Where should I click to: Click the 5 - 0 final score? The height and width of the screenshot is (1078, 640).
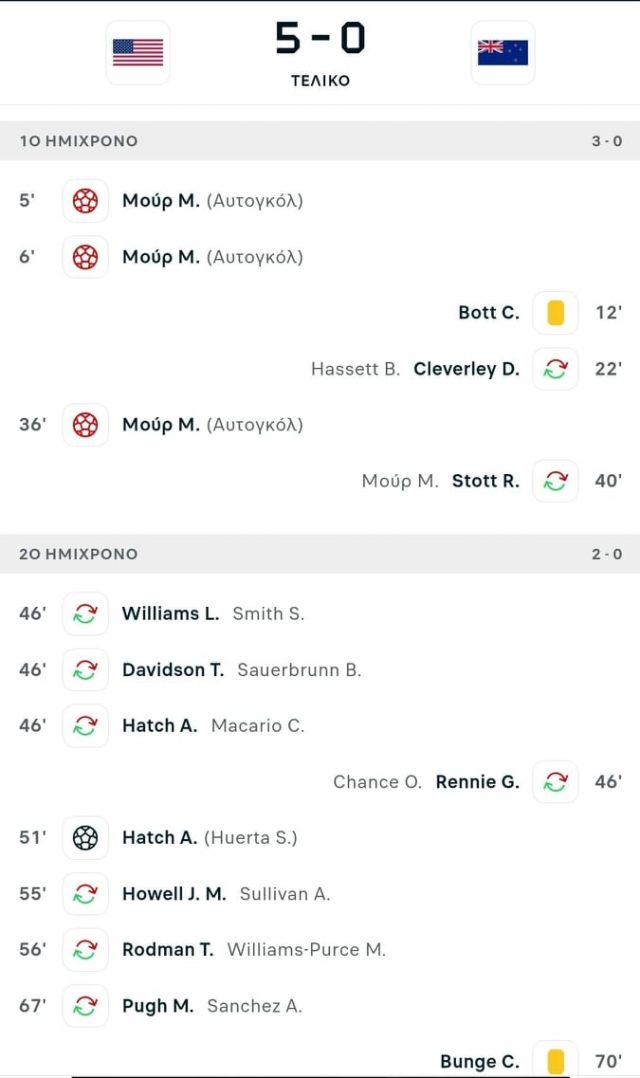[x=320, y=38]
